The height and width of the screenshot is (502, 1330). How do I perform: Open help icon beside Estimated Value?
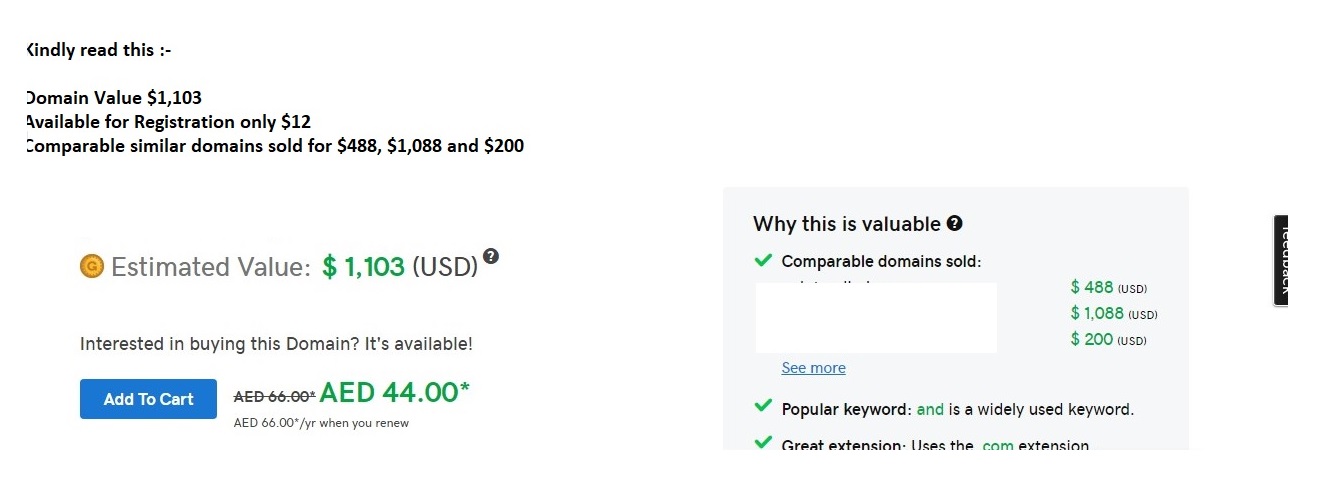click(x=490, y=256)
